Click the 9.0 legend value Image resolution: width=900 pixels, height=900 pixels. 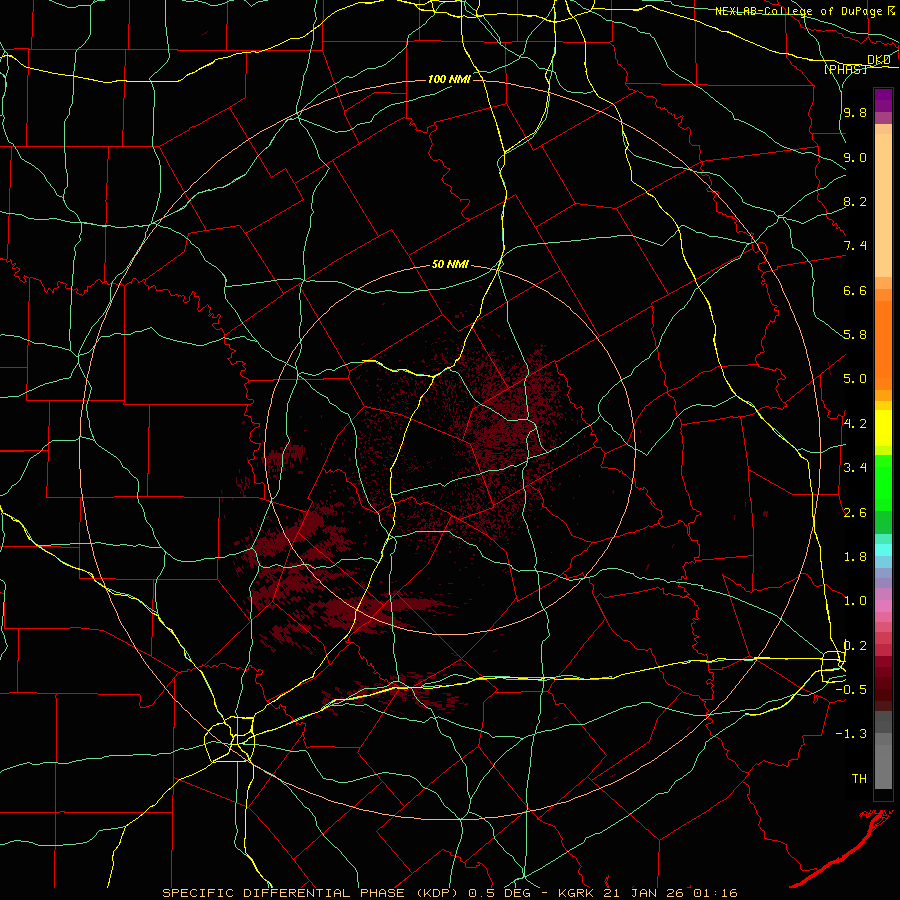click(855, 158)
